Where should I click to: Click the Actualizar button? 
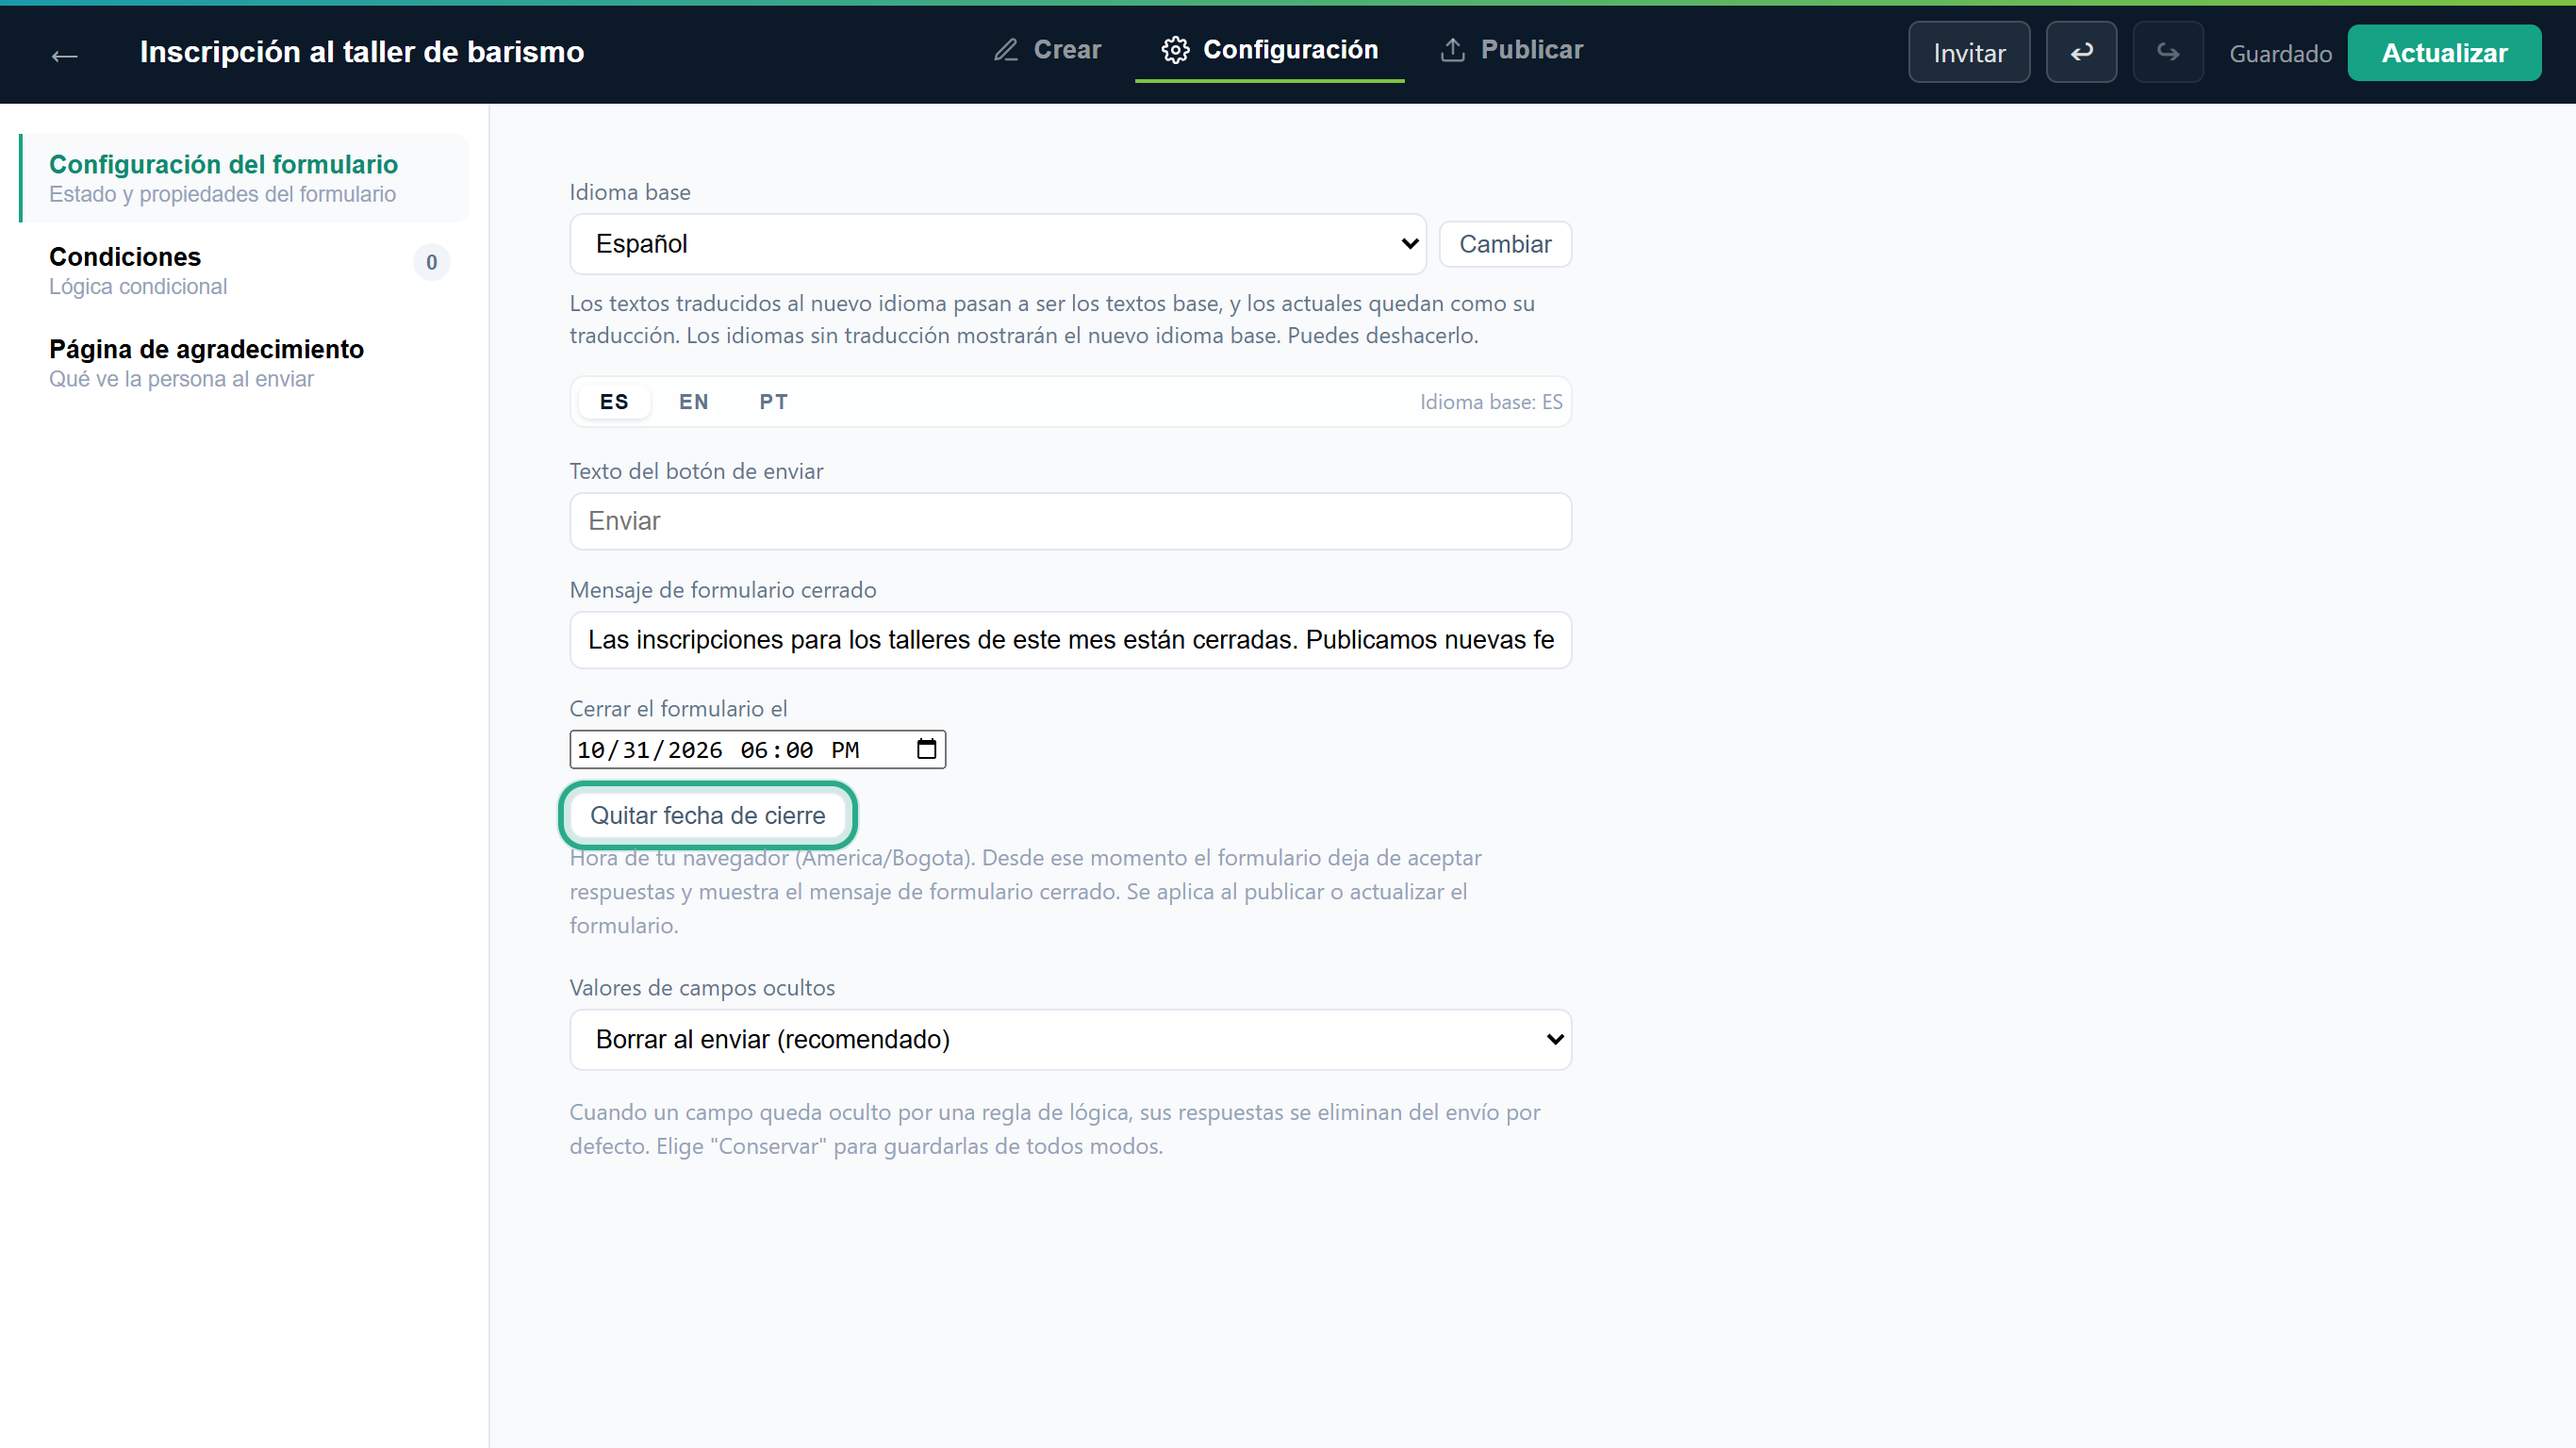[2444, 53]
